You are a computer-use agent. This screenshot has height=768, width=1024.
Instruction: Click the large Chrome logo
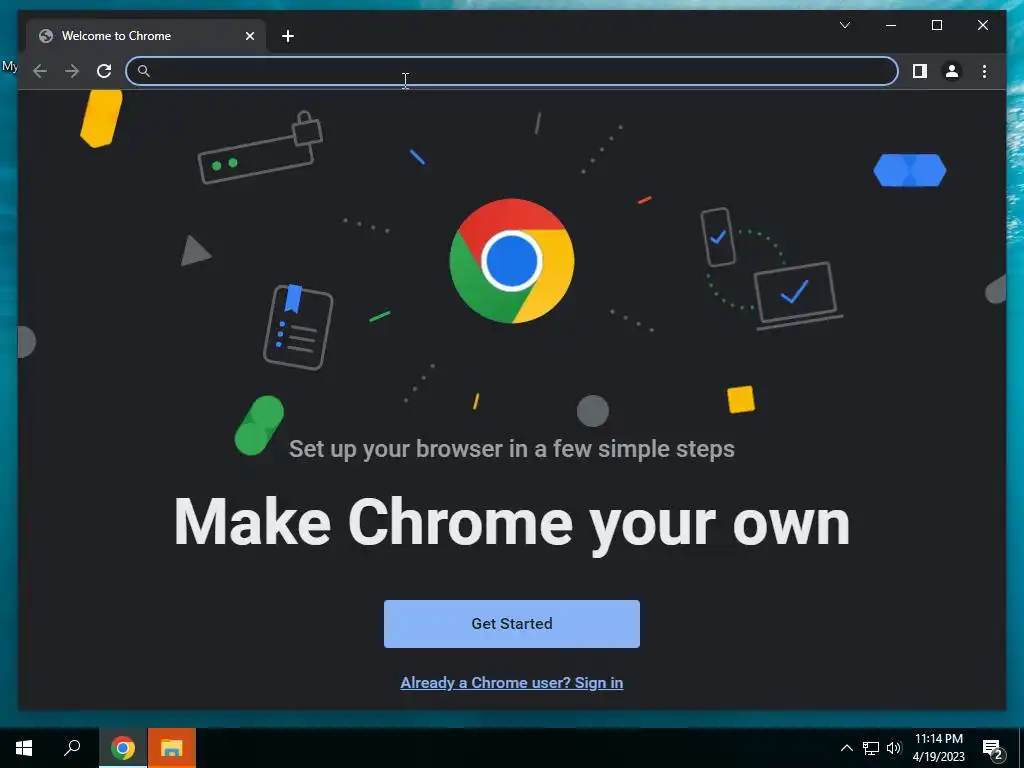pyautogui.click(x=511, y=261)
